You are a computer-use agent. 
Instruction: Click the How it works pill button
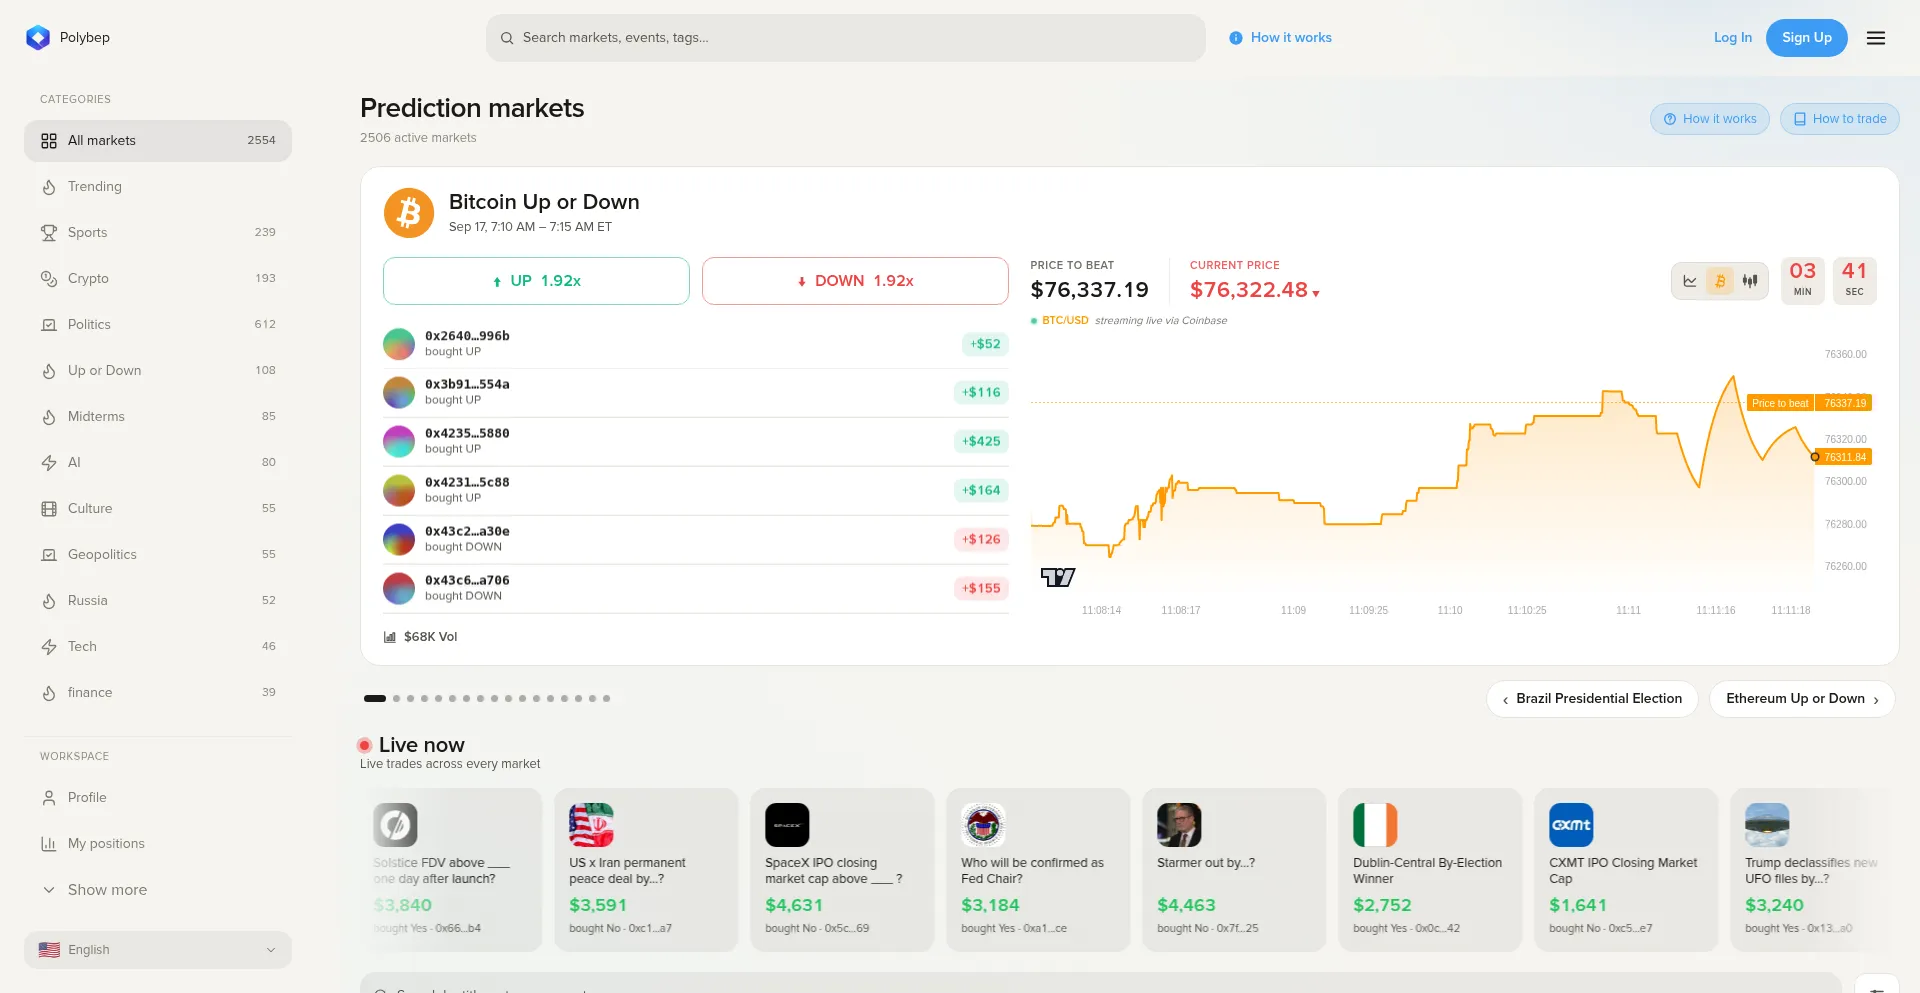click(x=1709, y=119)
